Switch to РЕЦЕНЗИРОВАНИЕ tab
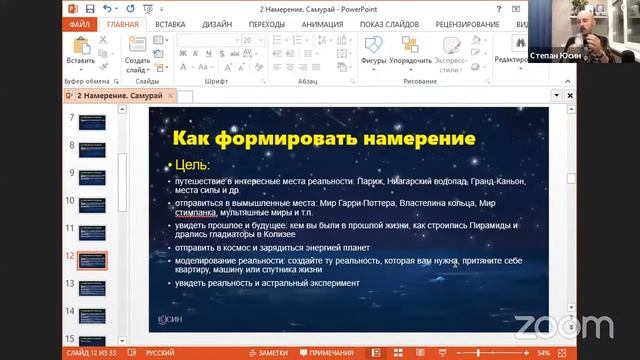The image size is (640, 360). point(467,24)
